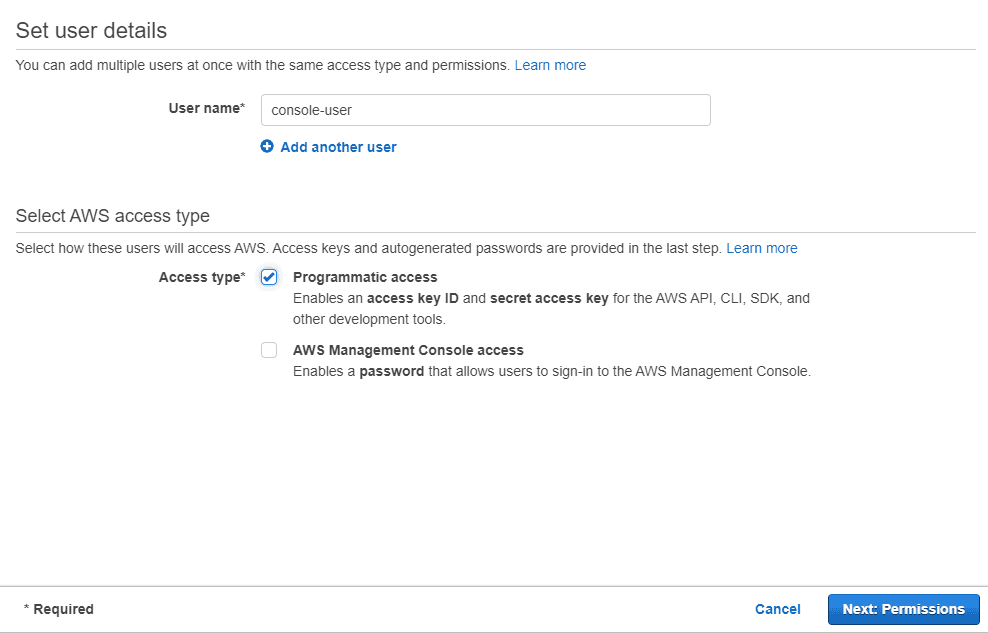Open Learn more link under Set user details
Image resolution: width=988 pixels, height=633 pixels.
[550, 66]
